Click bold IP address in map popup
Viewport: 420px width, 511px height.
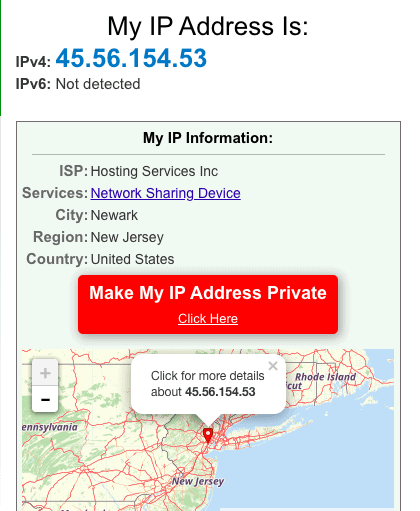tap(220, 392)
